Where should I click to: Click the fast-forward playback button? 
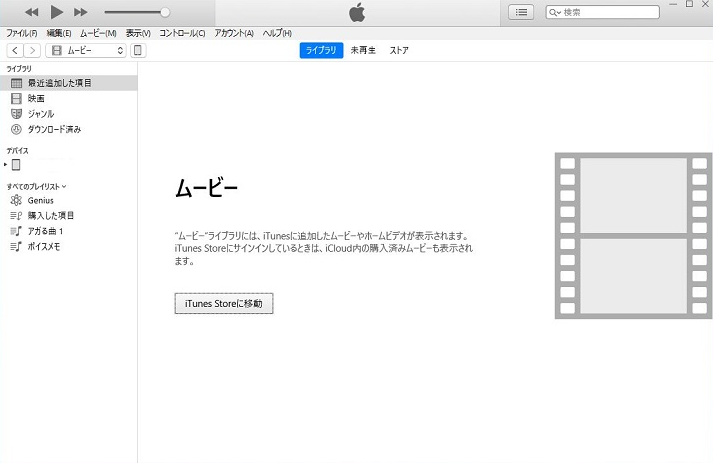coord(80,12)
